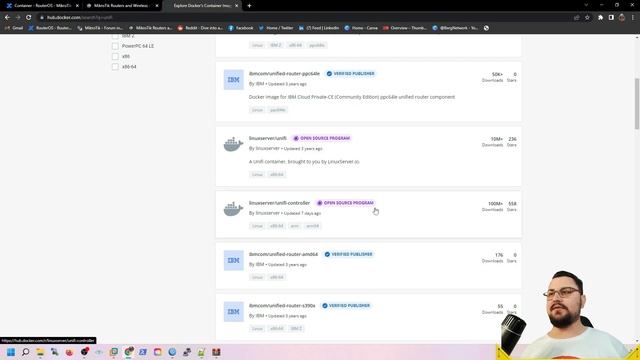Select the Explore Docker's Container Images tab
The image size is (640, 360).
[202, 6]
